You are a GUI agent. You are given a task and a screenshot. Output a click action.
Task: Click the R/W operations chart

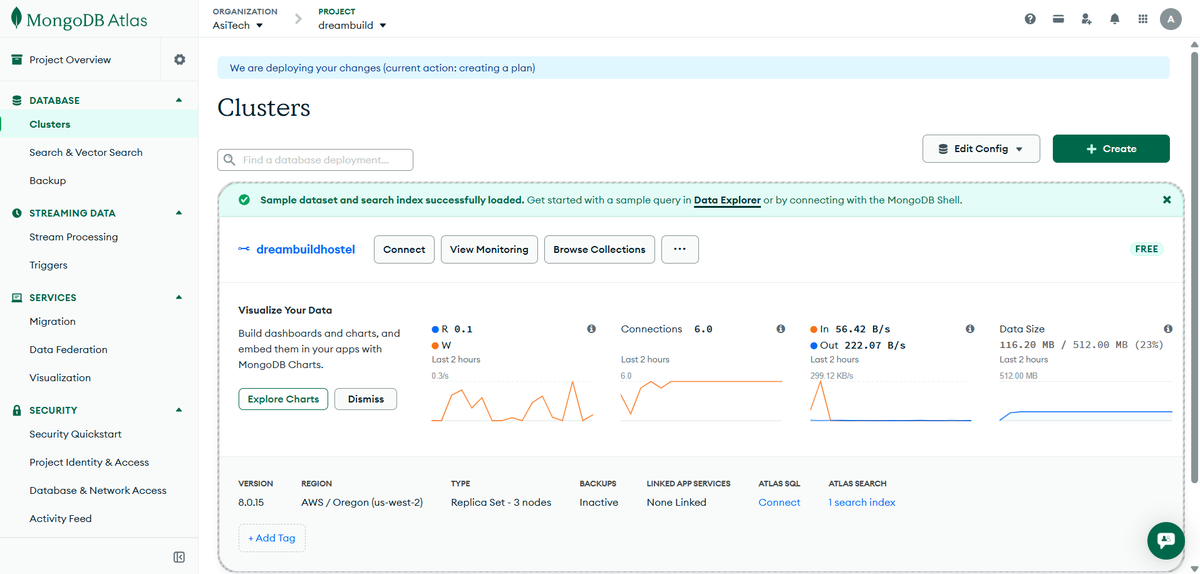(512, 400)
